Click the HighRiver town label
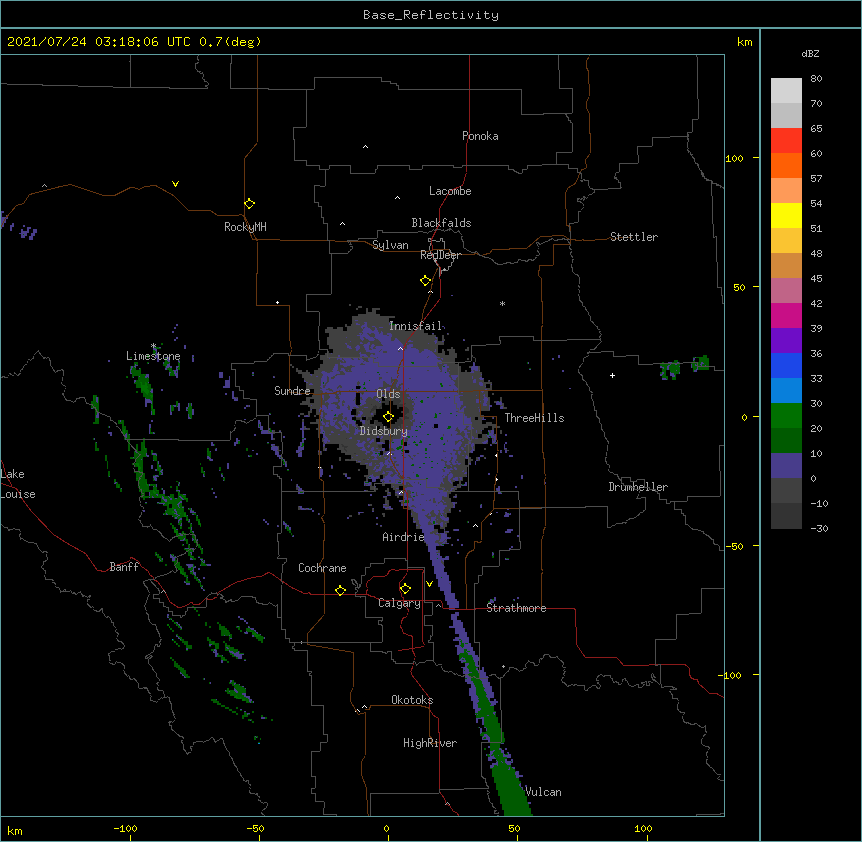Image resolution: width=862 pixels, height=842 pixels. pos(430,743)
